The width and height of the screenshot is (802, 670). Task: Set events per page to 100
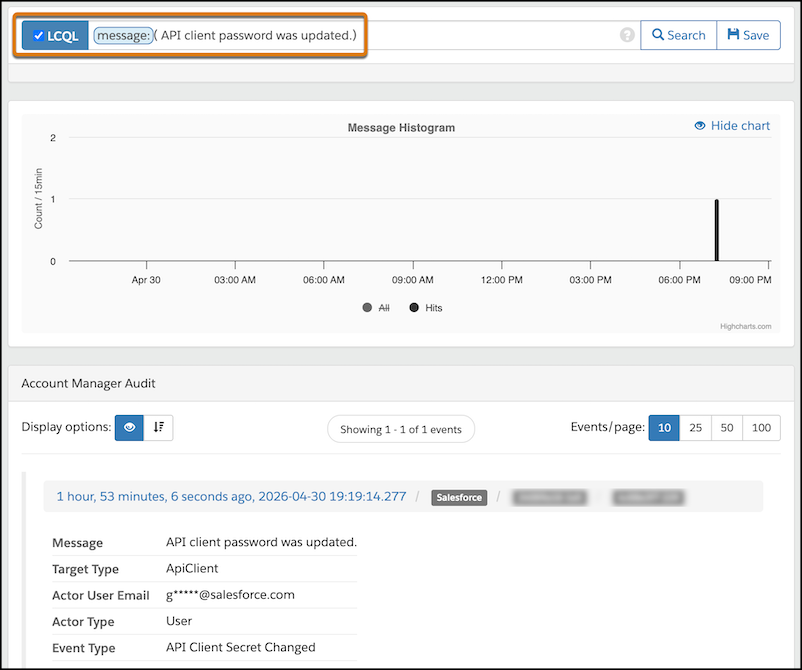click(x=761, y=428)
